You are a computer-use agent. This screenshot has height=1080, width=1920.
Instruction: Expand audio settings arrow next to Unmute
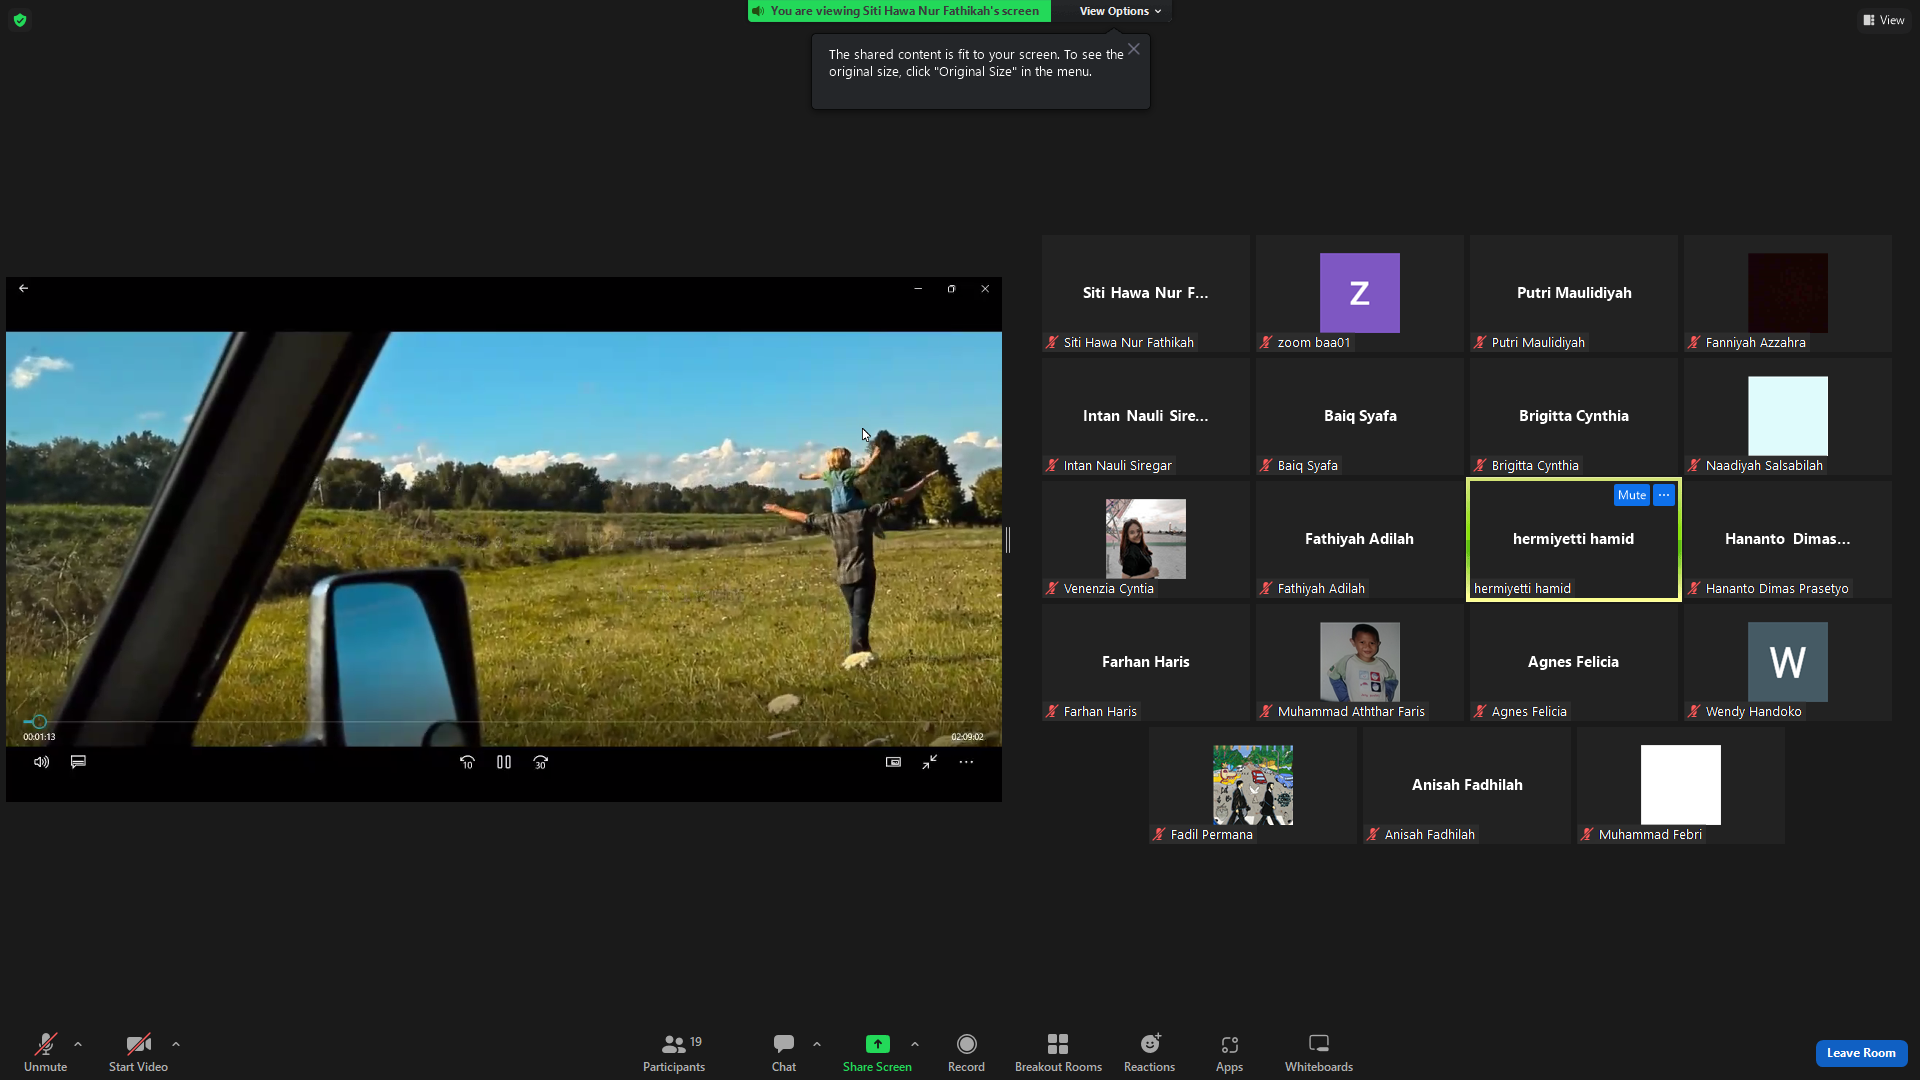[78, 1044]
